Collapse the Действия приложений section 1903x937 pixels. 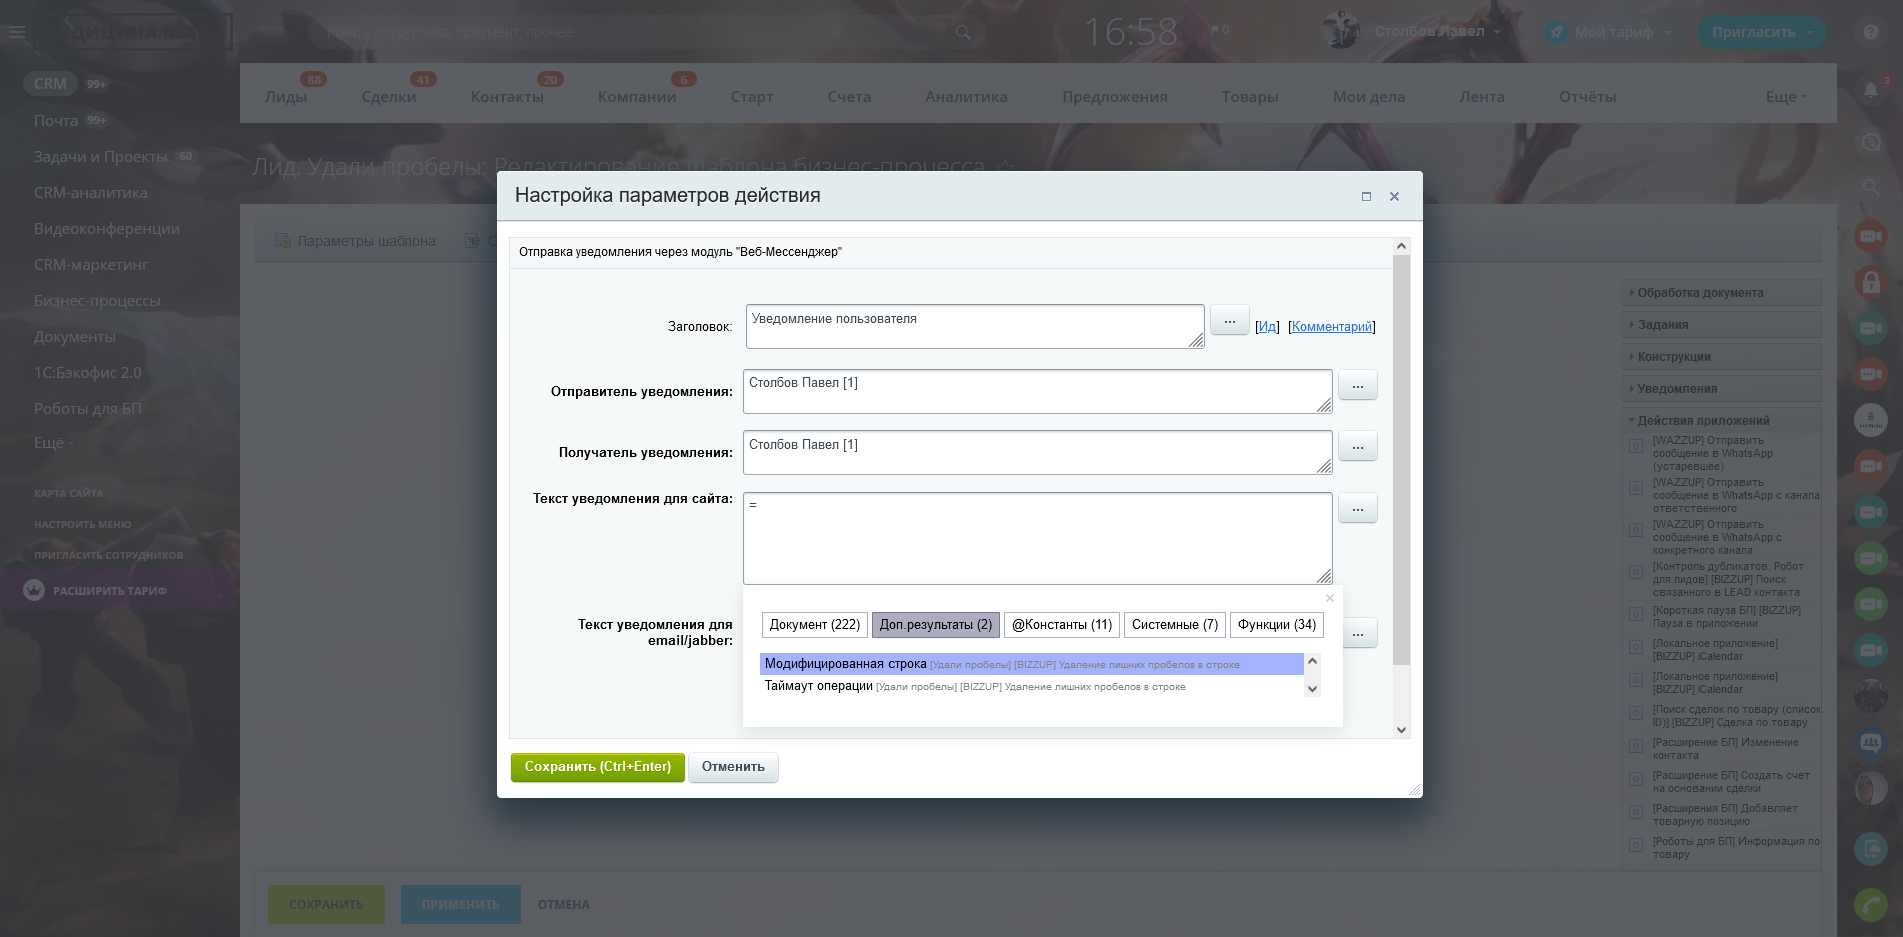1721,421
